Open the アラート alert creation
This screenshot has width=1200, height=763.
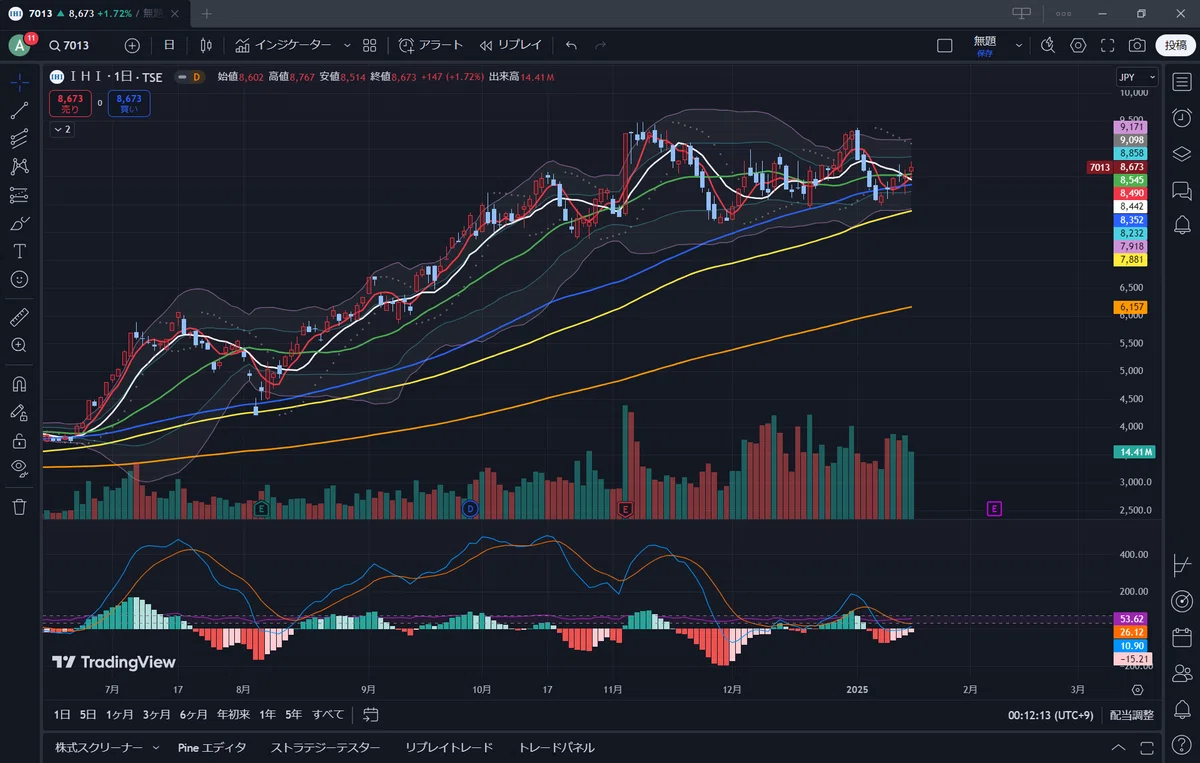431,45
